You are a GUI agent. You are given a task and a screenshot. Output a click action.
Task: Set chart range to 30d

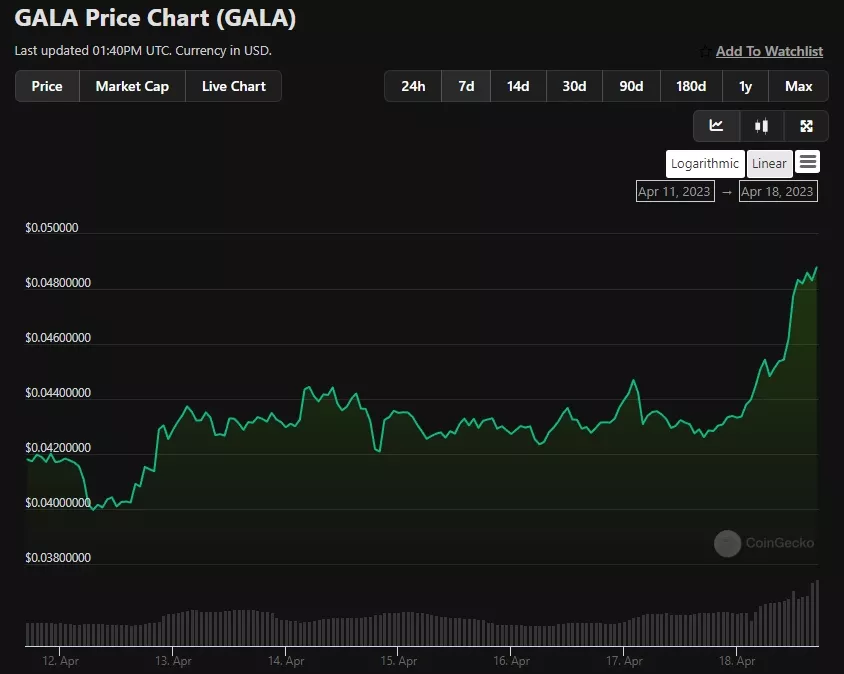point(574,86)
